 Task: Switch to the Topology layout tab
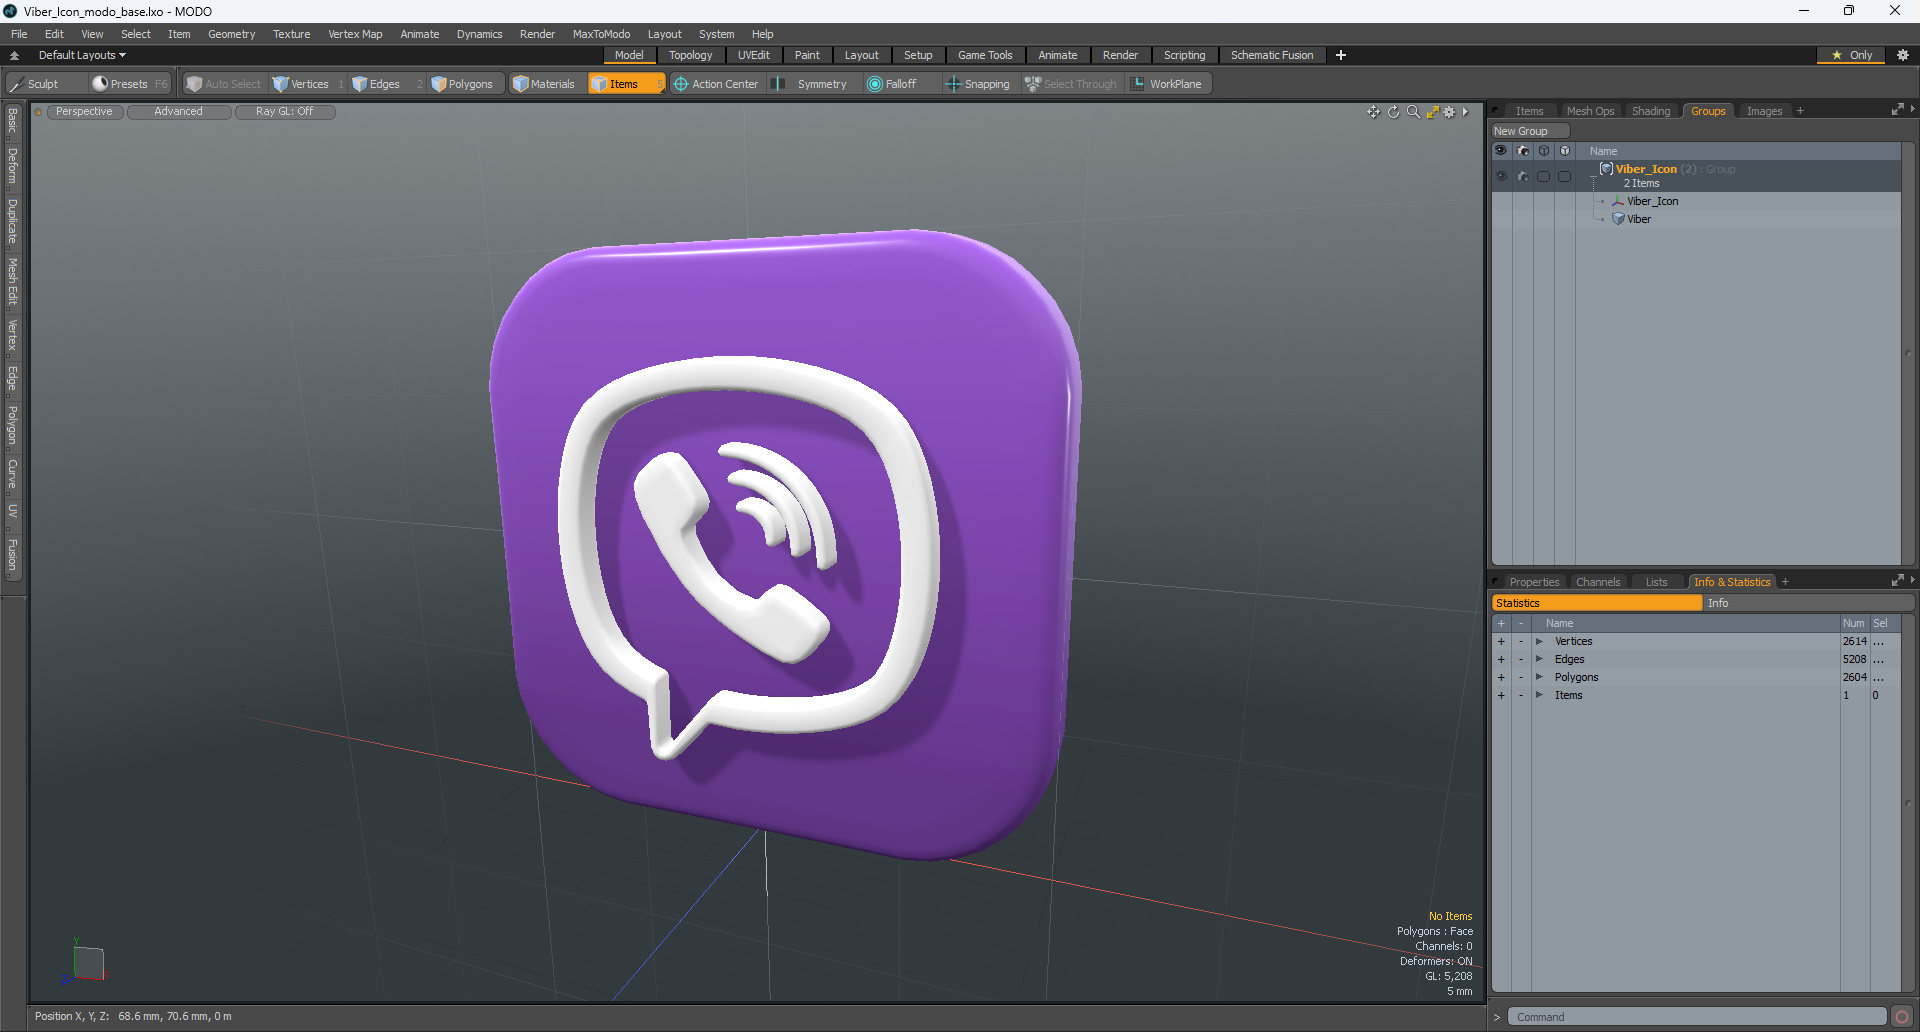(x=690, y=55)
